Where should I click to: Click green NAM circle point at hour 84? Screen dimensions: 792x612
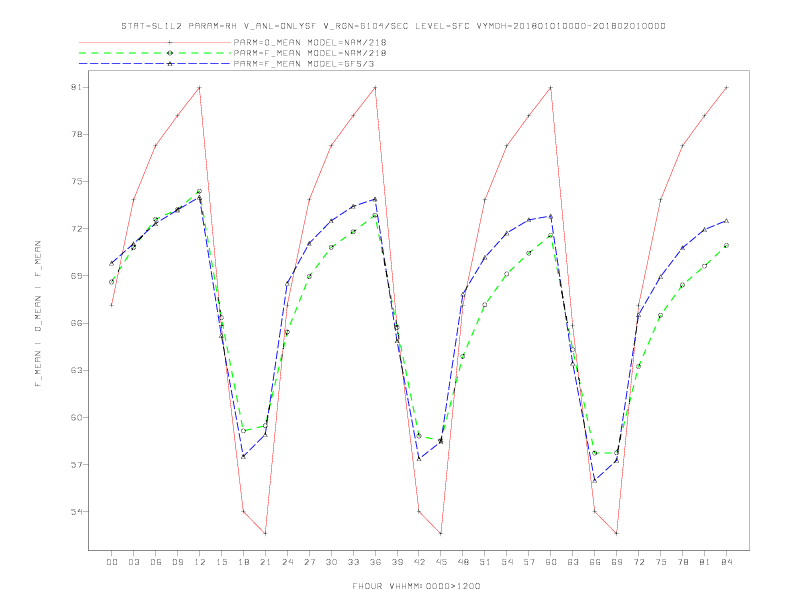coord(726,245)
